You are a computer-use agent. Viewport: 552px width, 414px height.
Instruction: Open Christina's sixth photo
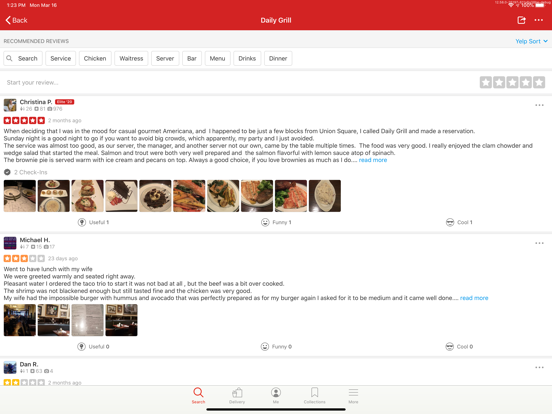(189, 196)
